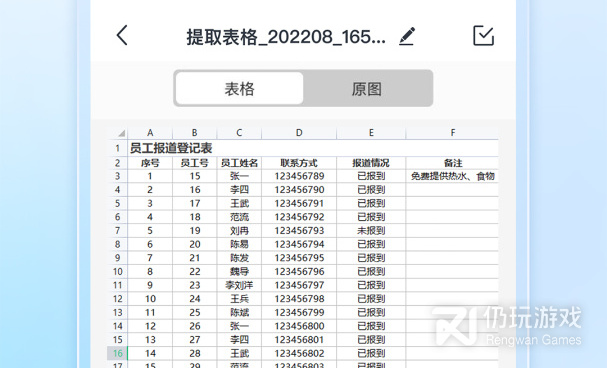Click the 序号 header cell
Viewport: 607px width, 368px height.
(x=150, y=163)
